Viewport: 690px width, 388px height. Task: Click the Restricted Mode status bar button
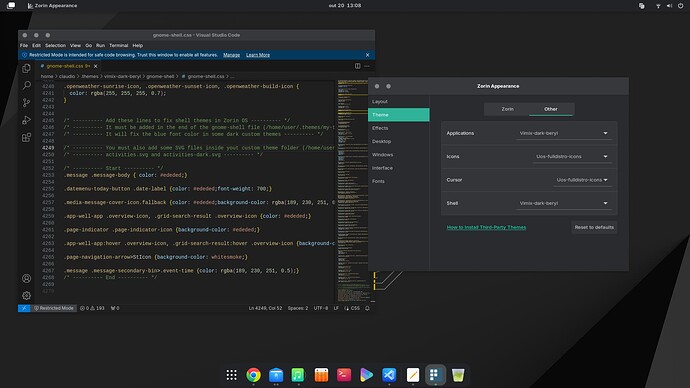(x=54, y=308)
